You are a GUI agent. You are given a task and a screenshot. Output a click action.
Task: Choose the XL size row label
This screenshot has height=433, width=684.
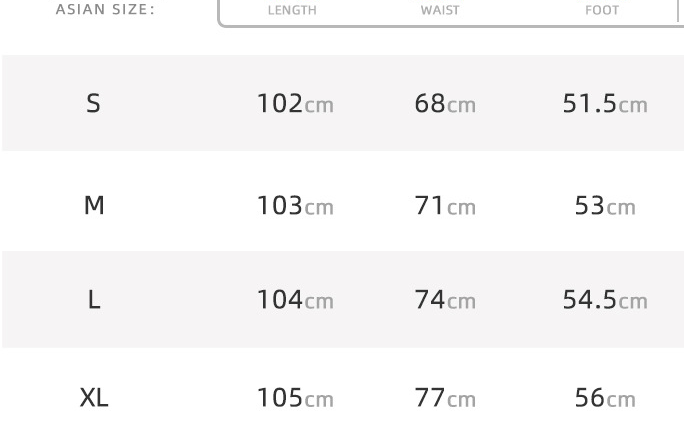point(93,397)
